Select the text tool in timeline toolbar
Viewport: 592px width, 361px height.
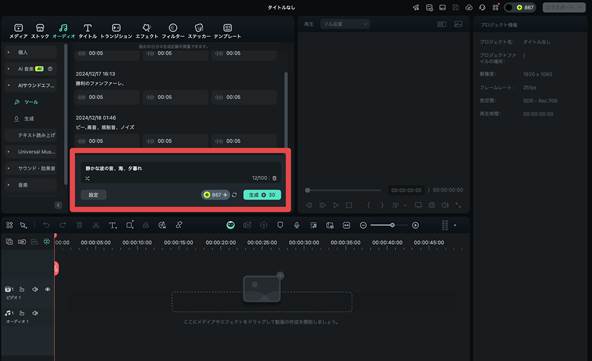tap(113, 225)
